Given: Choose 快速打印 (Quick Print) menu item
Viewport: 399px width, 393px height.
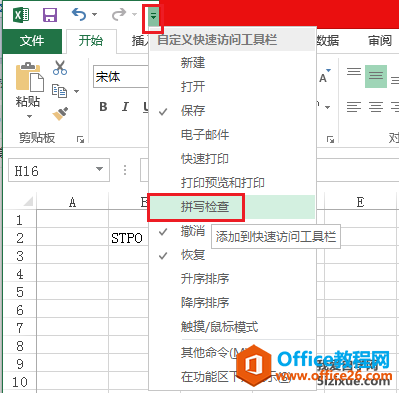Looking at the screenshot, I should pyautogui.click(x=232, y=159).
